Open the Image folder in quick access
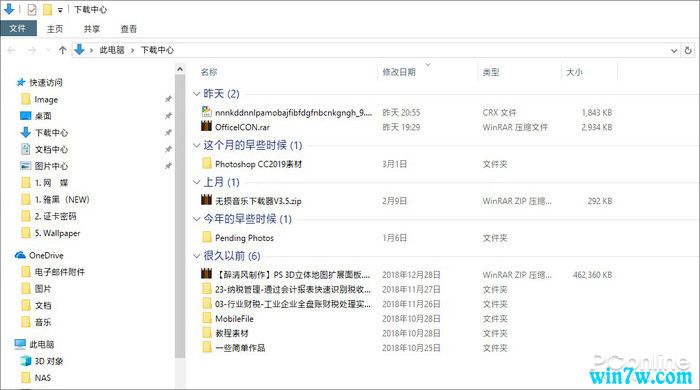This screenshot has width=700, height=390. click(46, 100)
